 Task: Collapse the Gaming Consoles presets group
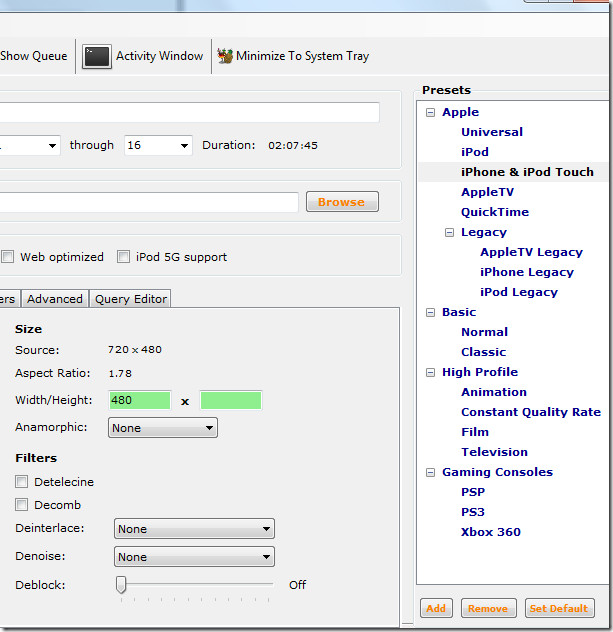(x=430, y=472)
